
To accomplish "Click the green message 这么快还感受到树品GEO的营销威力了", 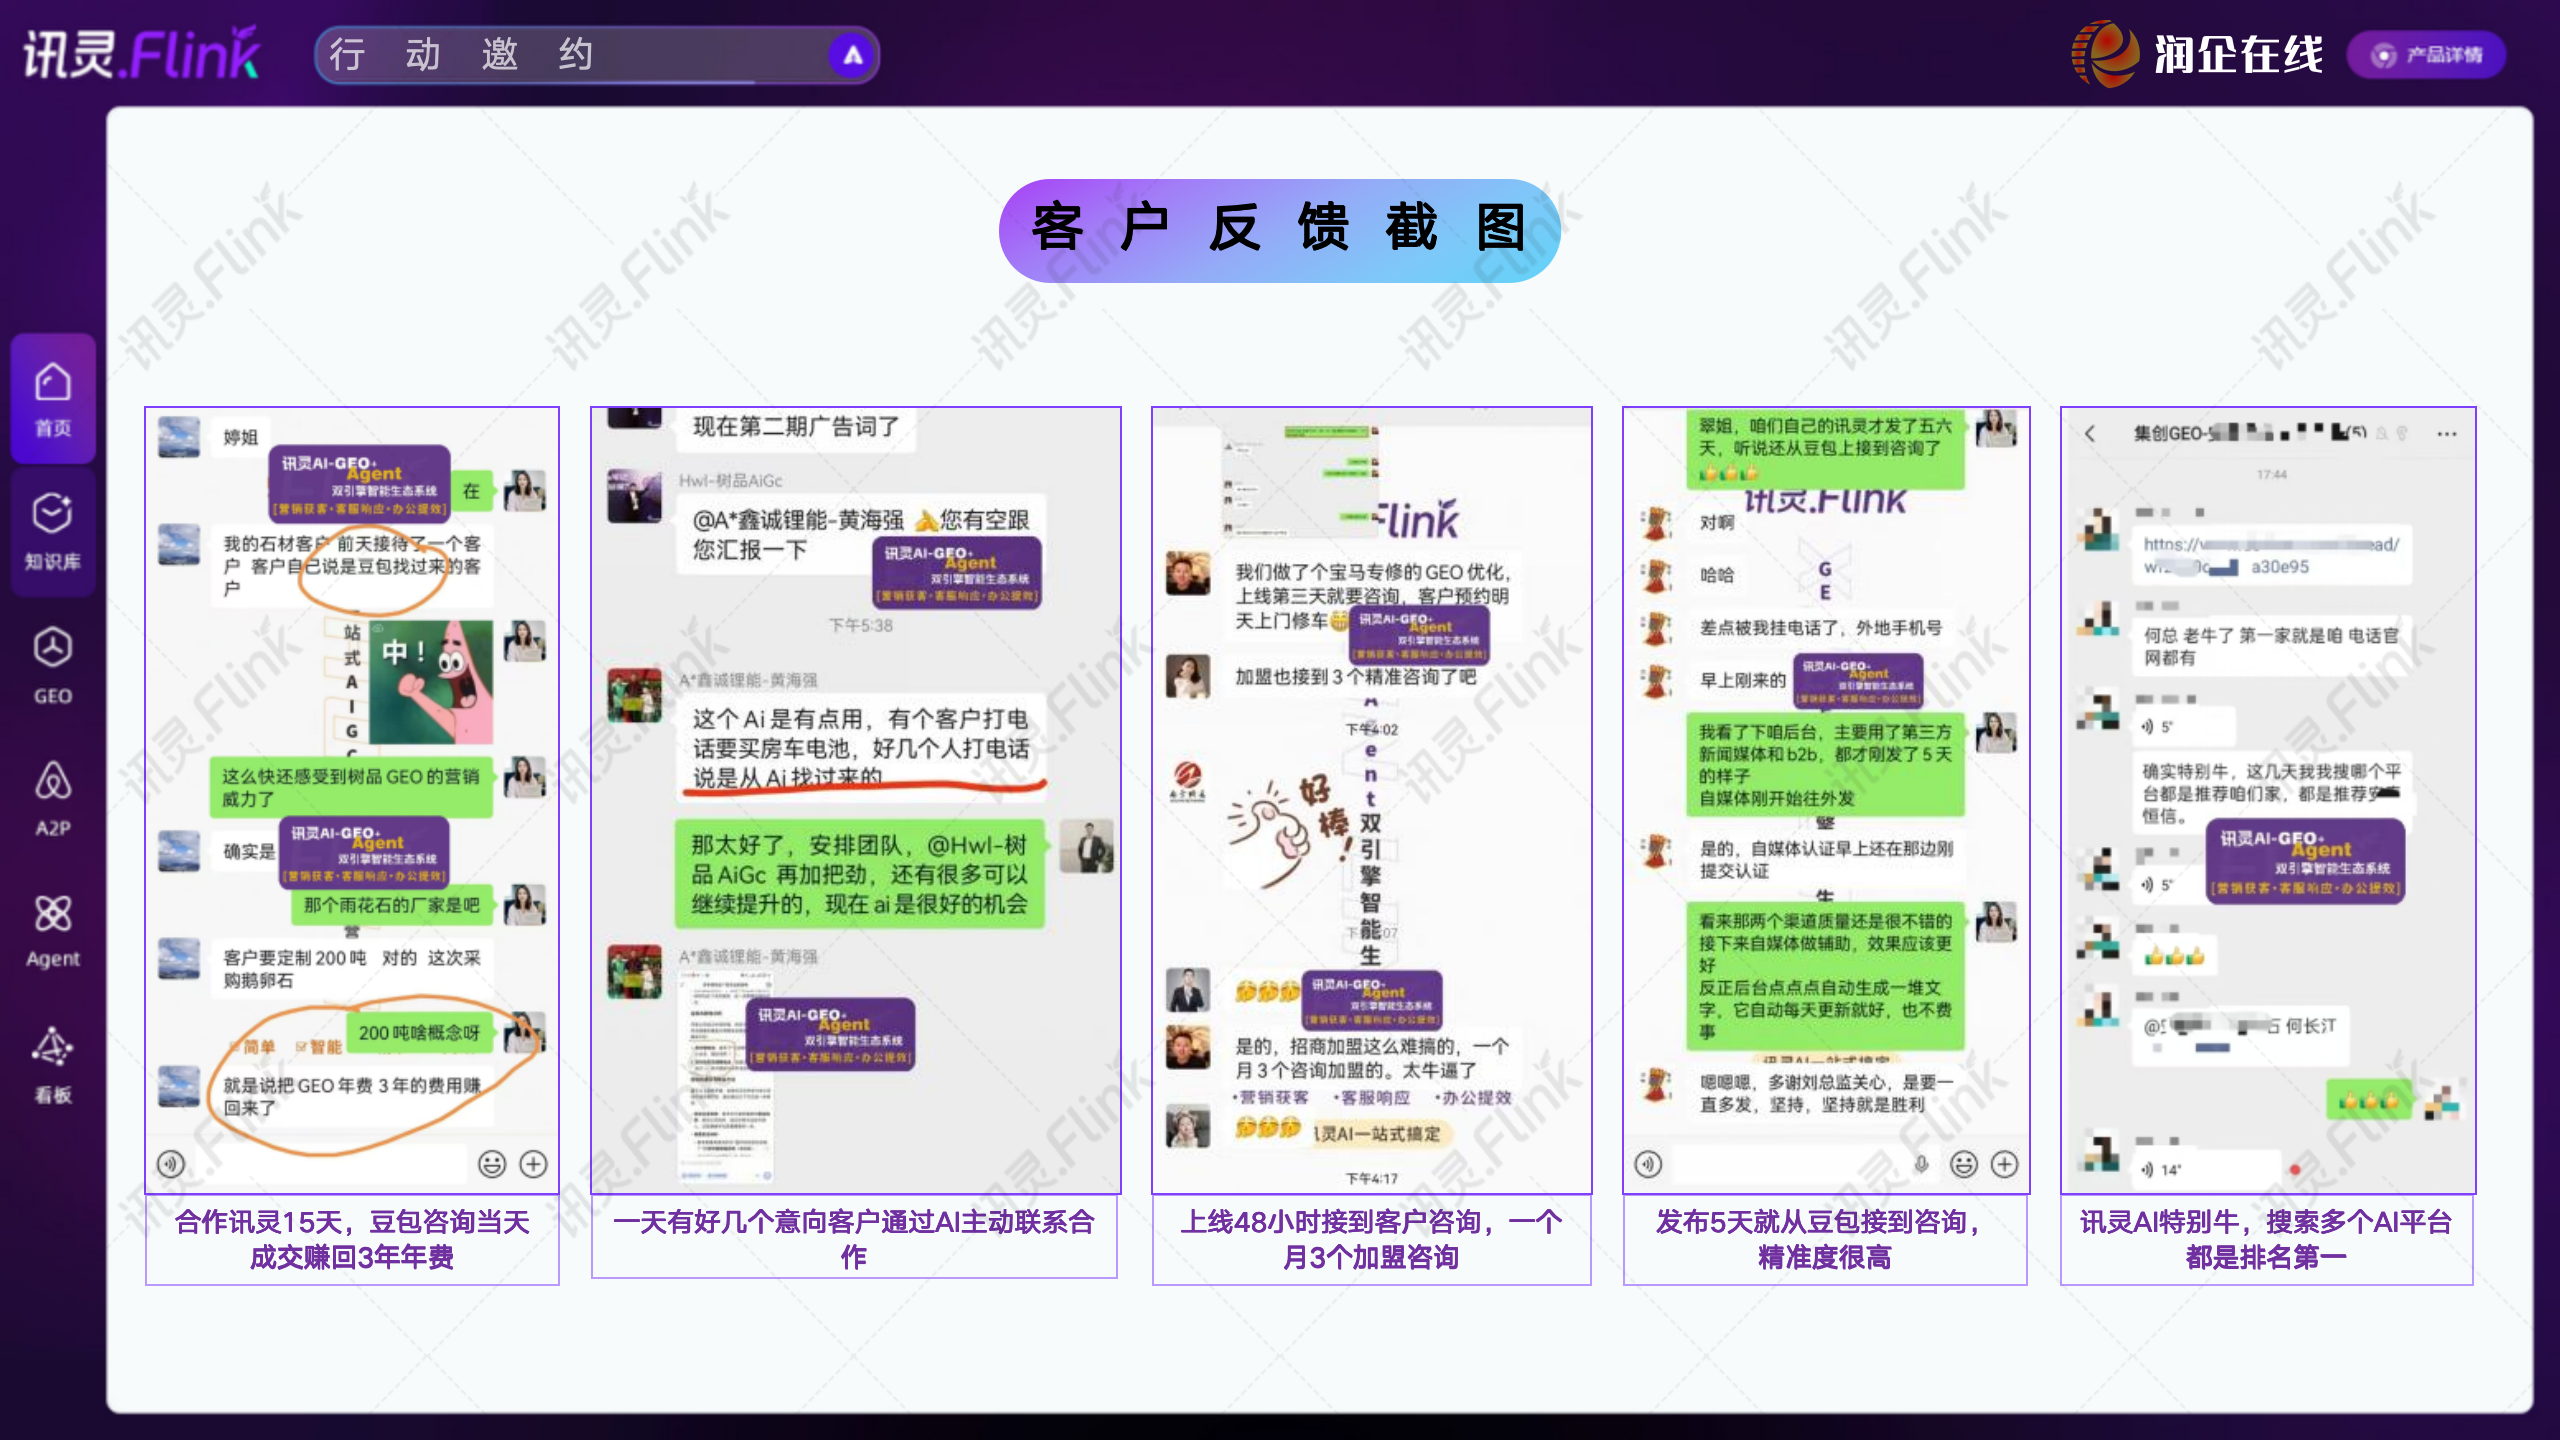I will pos(351,787).
